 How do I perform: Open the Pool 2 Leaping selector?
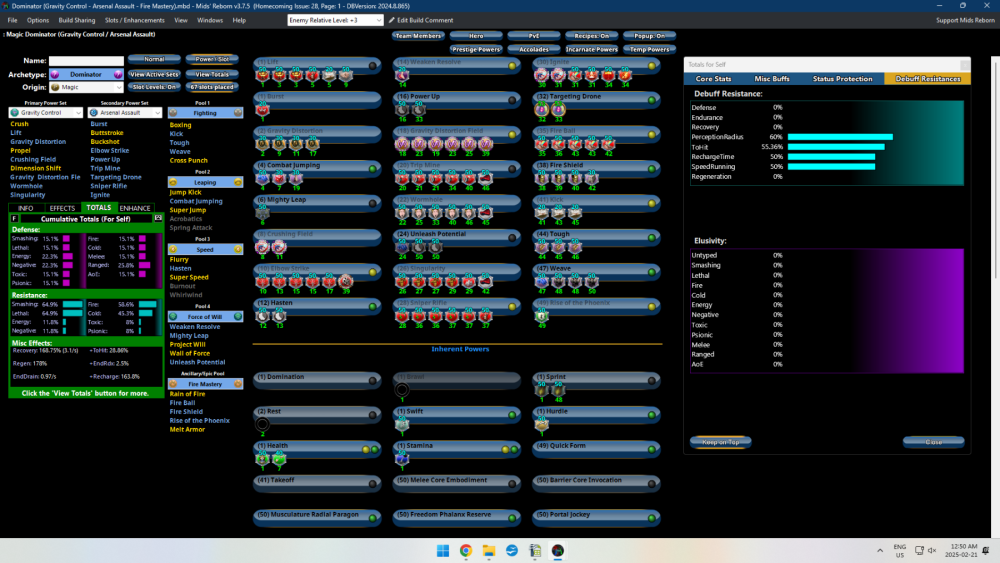(205, 182)
